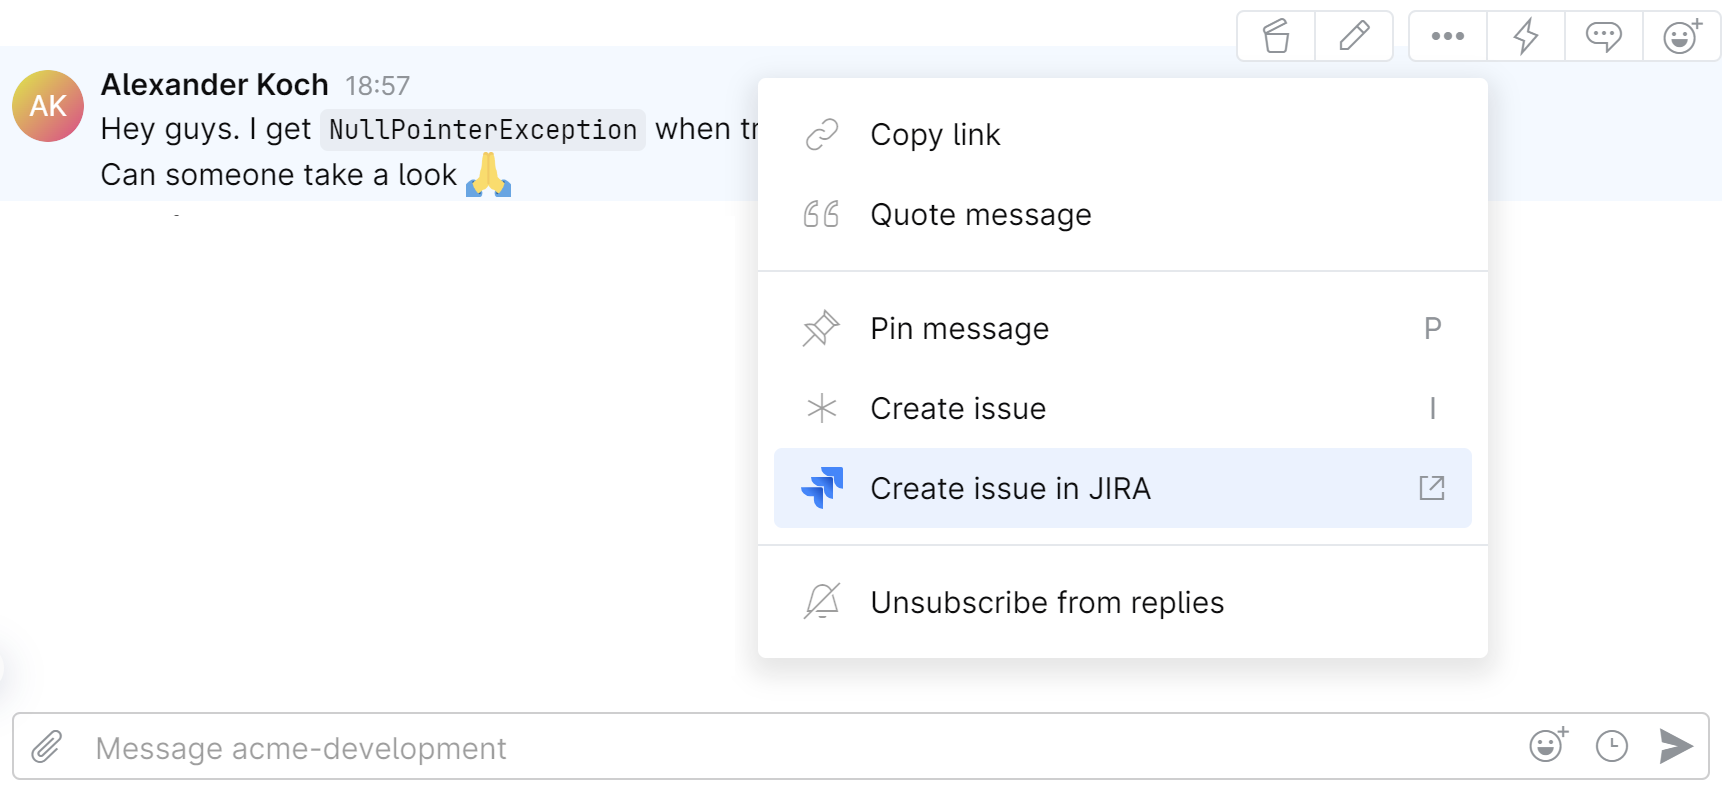Image resolution: width=1731 pixels, height=809 pixels.
Task: Open emoji picker in message input
Action: (1548, 745)
